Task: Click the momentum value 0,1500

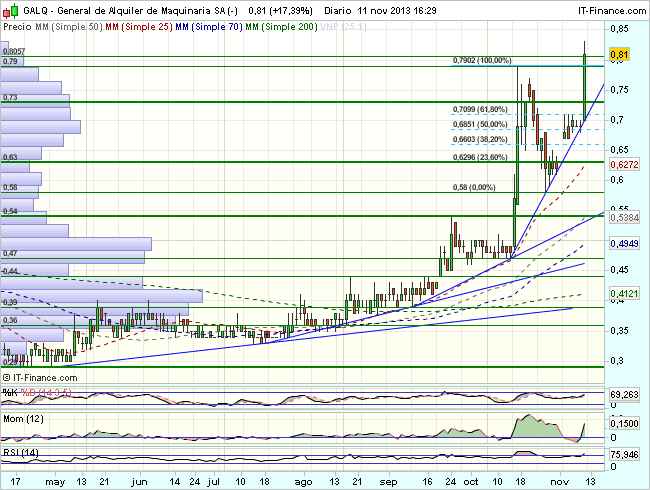Action: coord(624,424)
